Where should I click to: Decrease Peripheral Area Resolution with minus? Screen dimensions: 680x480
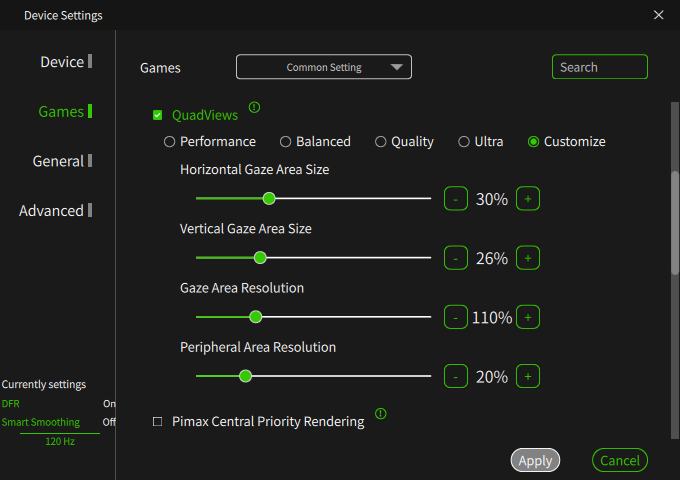[455, 377]
